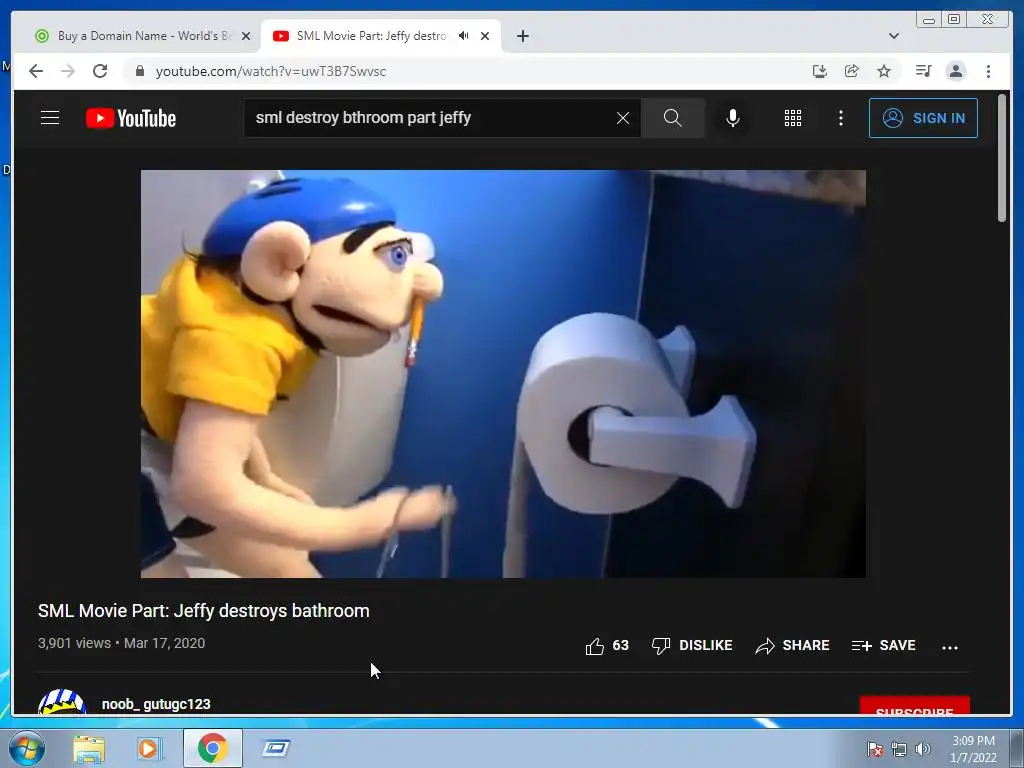1024x768 pixels.
Task: Dislike the video
Action: point(692,645)
